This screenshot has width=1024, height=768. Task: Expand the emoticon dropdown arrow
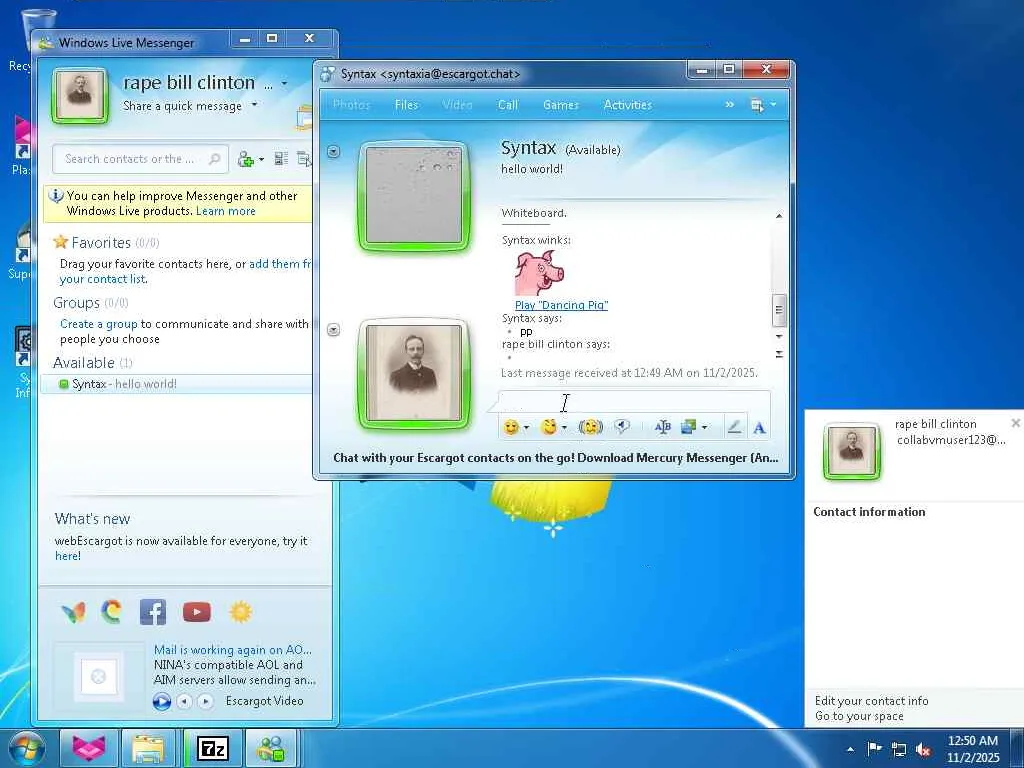[526, 428]
